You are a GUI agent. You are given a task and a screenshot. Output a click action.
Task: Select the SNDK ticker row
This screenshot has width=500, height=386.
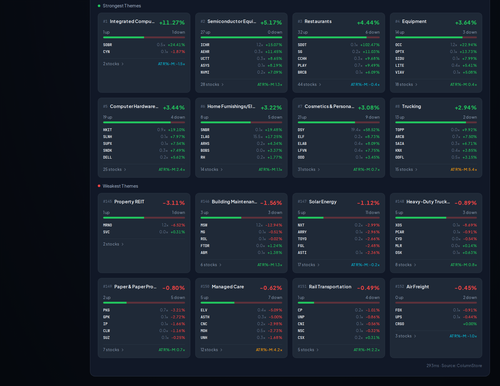pyautogui.click(x=144, y=150)
